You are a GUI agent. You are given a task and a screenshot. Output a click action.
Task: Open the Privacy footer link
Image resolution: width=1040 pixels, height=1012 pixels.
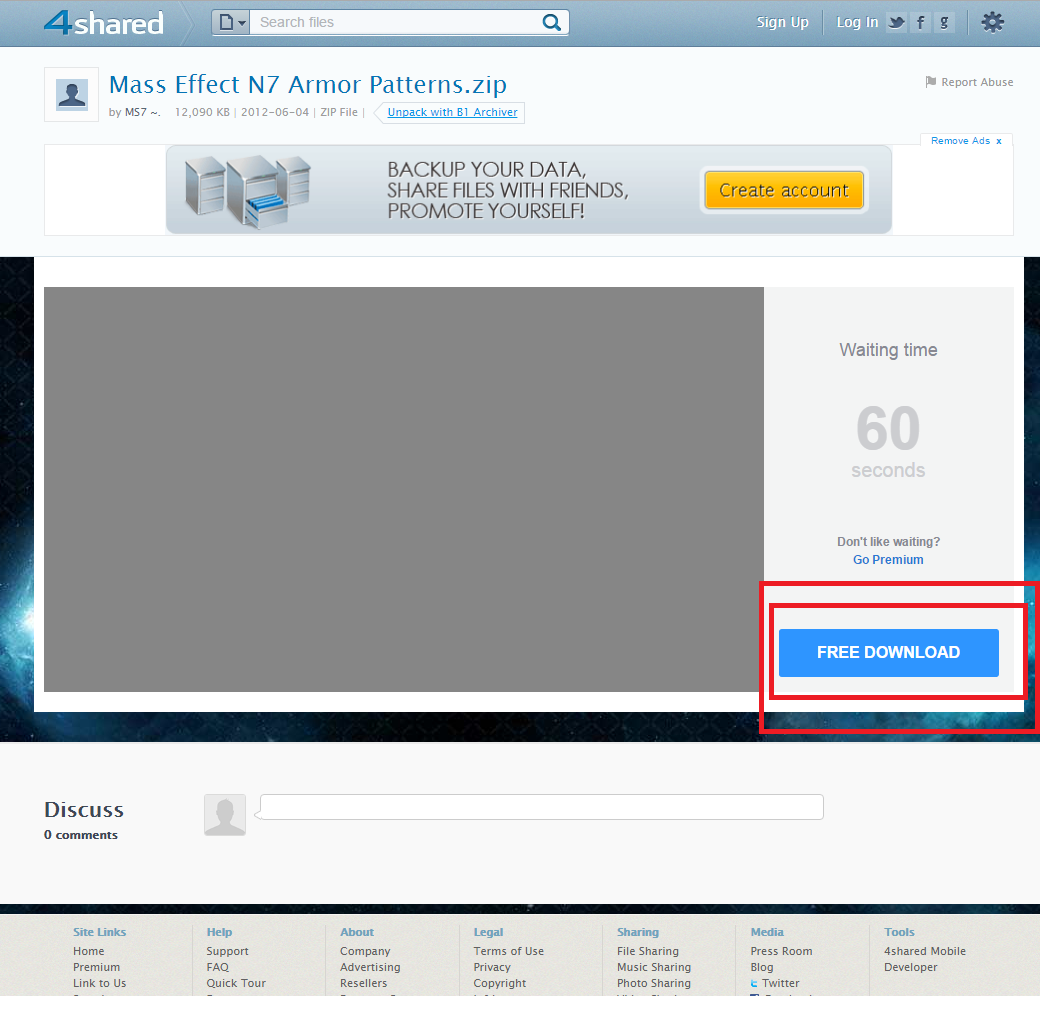click(492, 967)
